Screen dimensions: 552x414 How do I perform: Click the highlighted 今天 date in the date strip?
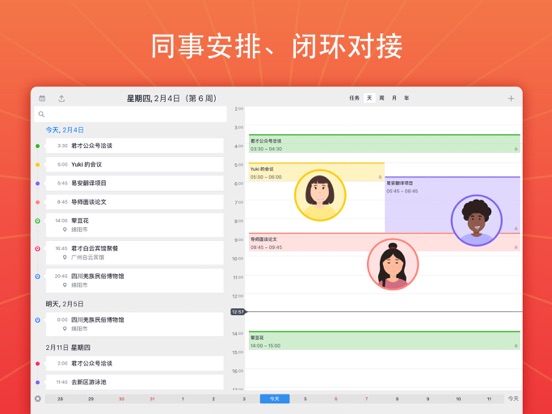point(275,399)
